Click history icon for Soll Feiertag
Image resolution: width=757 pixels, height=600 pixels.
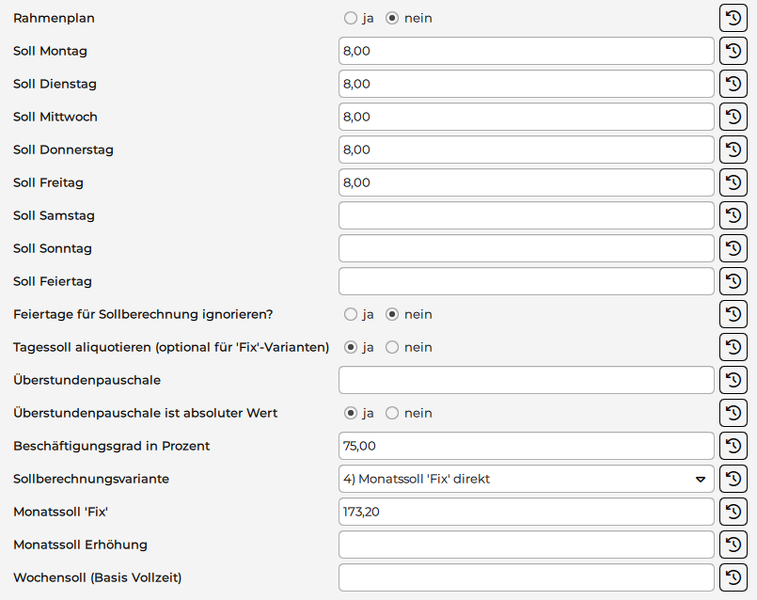733,281
